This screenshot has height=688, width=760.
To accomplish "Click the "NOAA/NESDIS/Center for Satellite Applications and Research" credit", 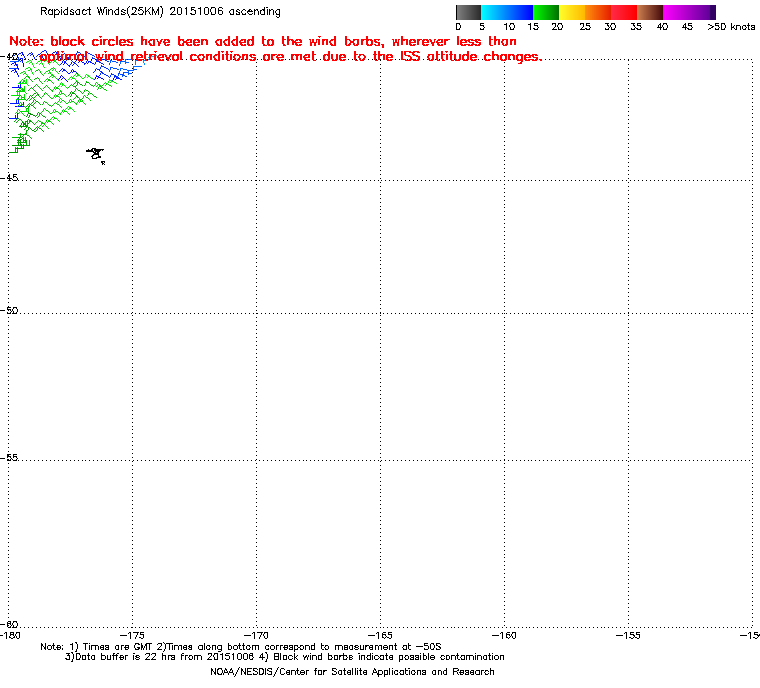I will click(x=352, y=672).
